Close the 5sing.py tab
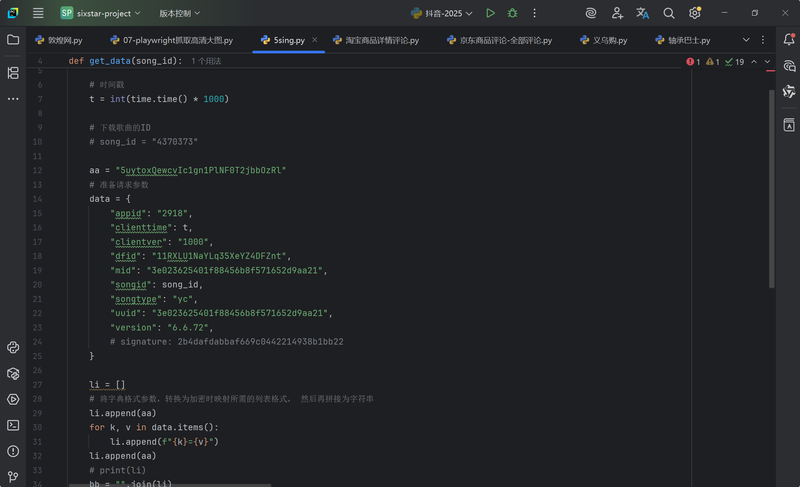The height and width of the screenshot is (487, 800). point(315,40)
